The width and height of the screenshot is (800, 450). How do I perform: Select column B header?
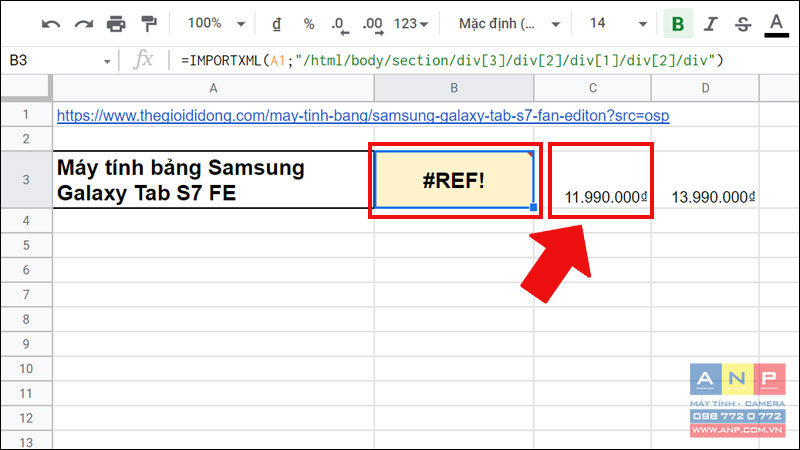tap(454, 88)
